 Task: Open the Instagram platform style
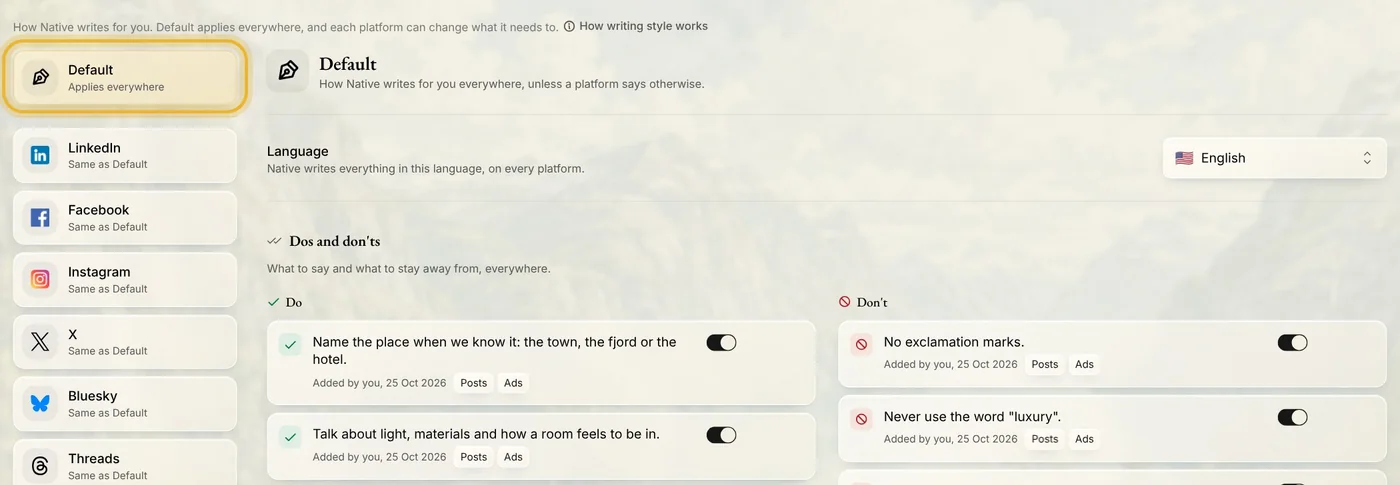click(x=125, y=279)
